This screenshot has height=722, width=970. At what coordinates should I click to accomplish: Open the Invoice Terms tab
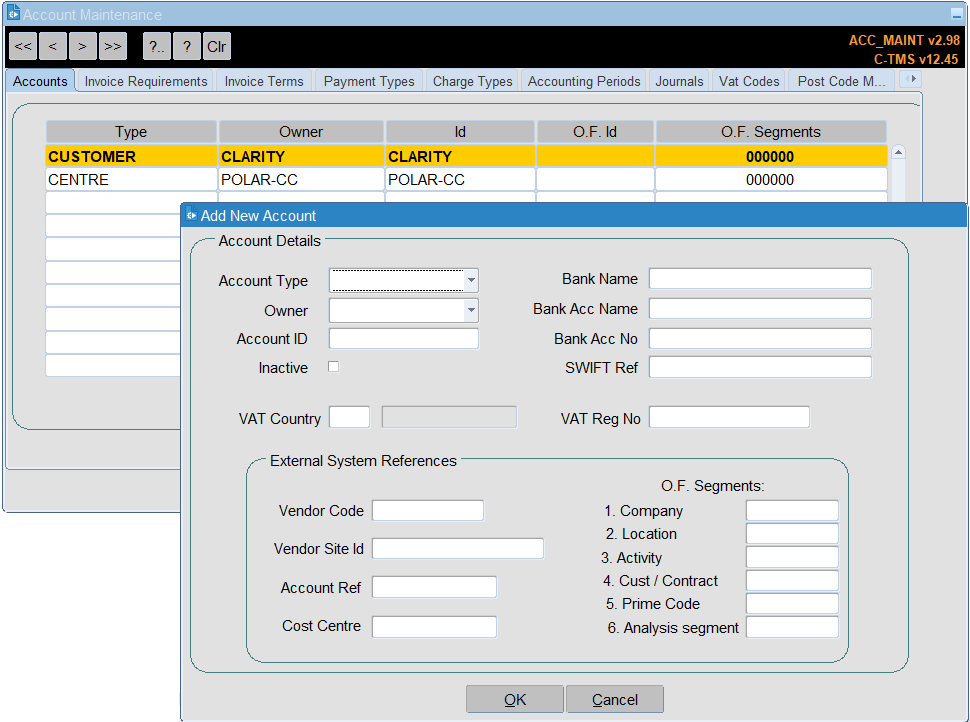[x=264, y=81]
